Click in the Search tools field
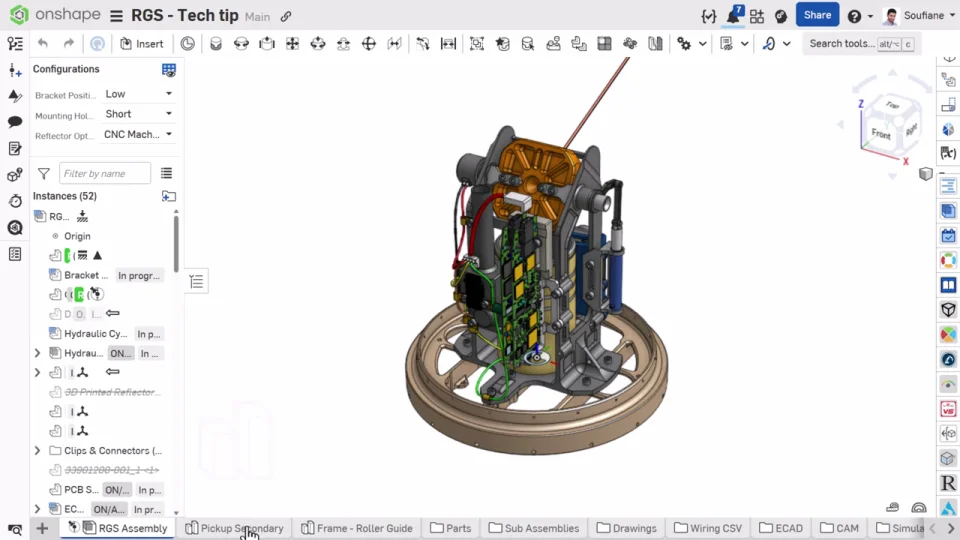The image size is (960, 540). tap(860, 43)
